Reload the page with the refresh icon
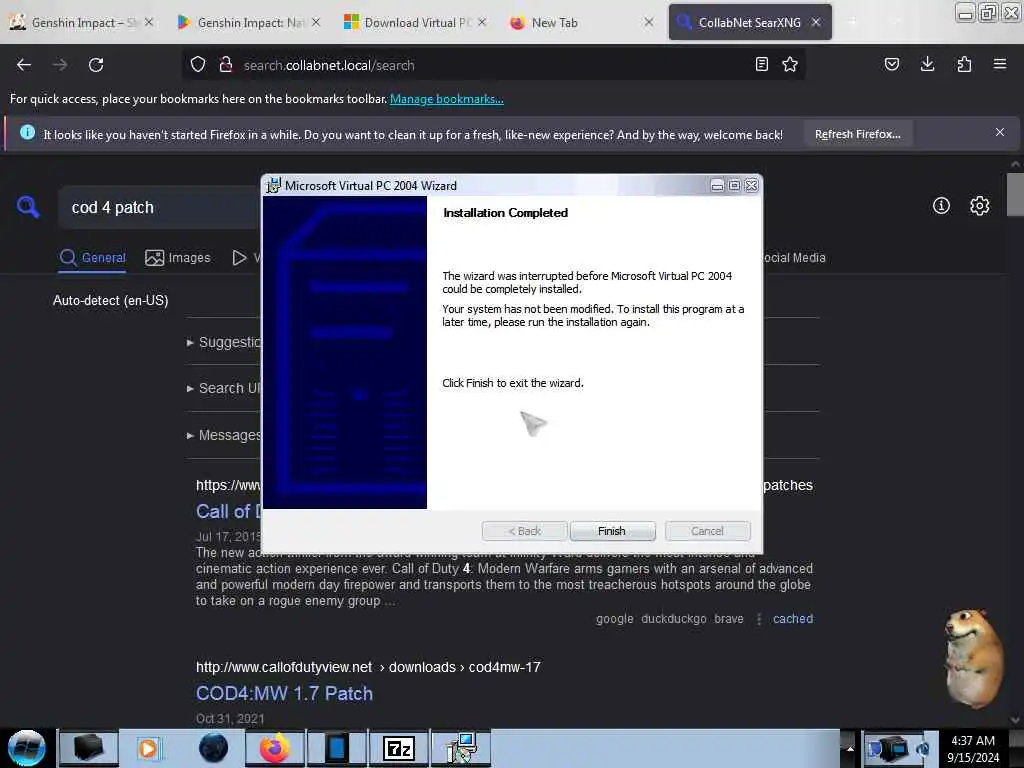 tap(96, 65)
